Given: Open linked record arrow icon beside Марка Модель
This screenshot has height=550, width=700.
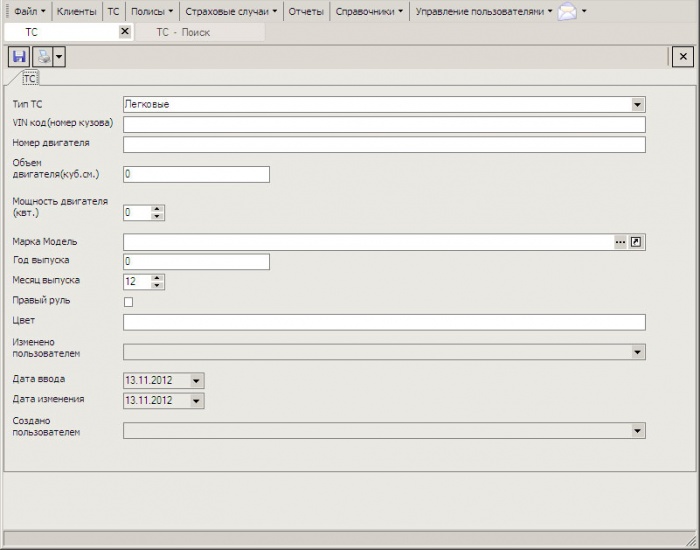Looking at the screenshot, I should point(636,242).
